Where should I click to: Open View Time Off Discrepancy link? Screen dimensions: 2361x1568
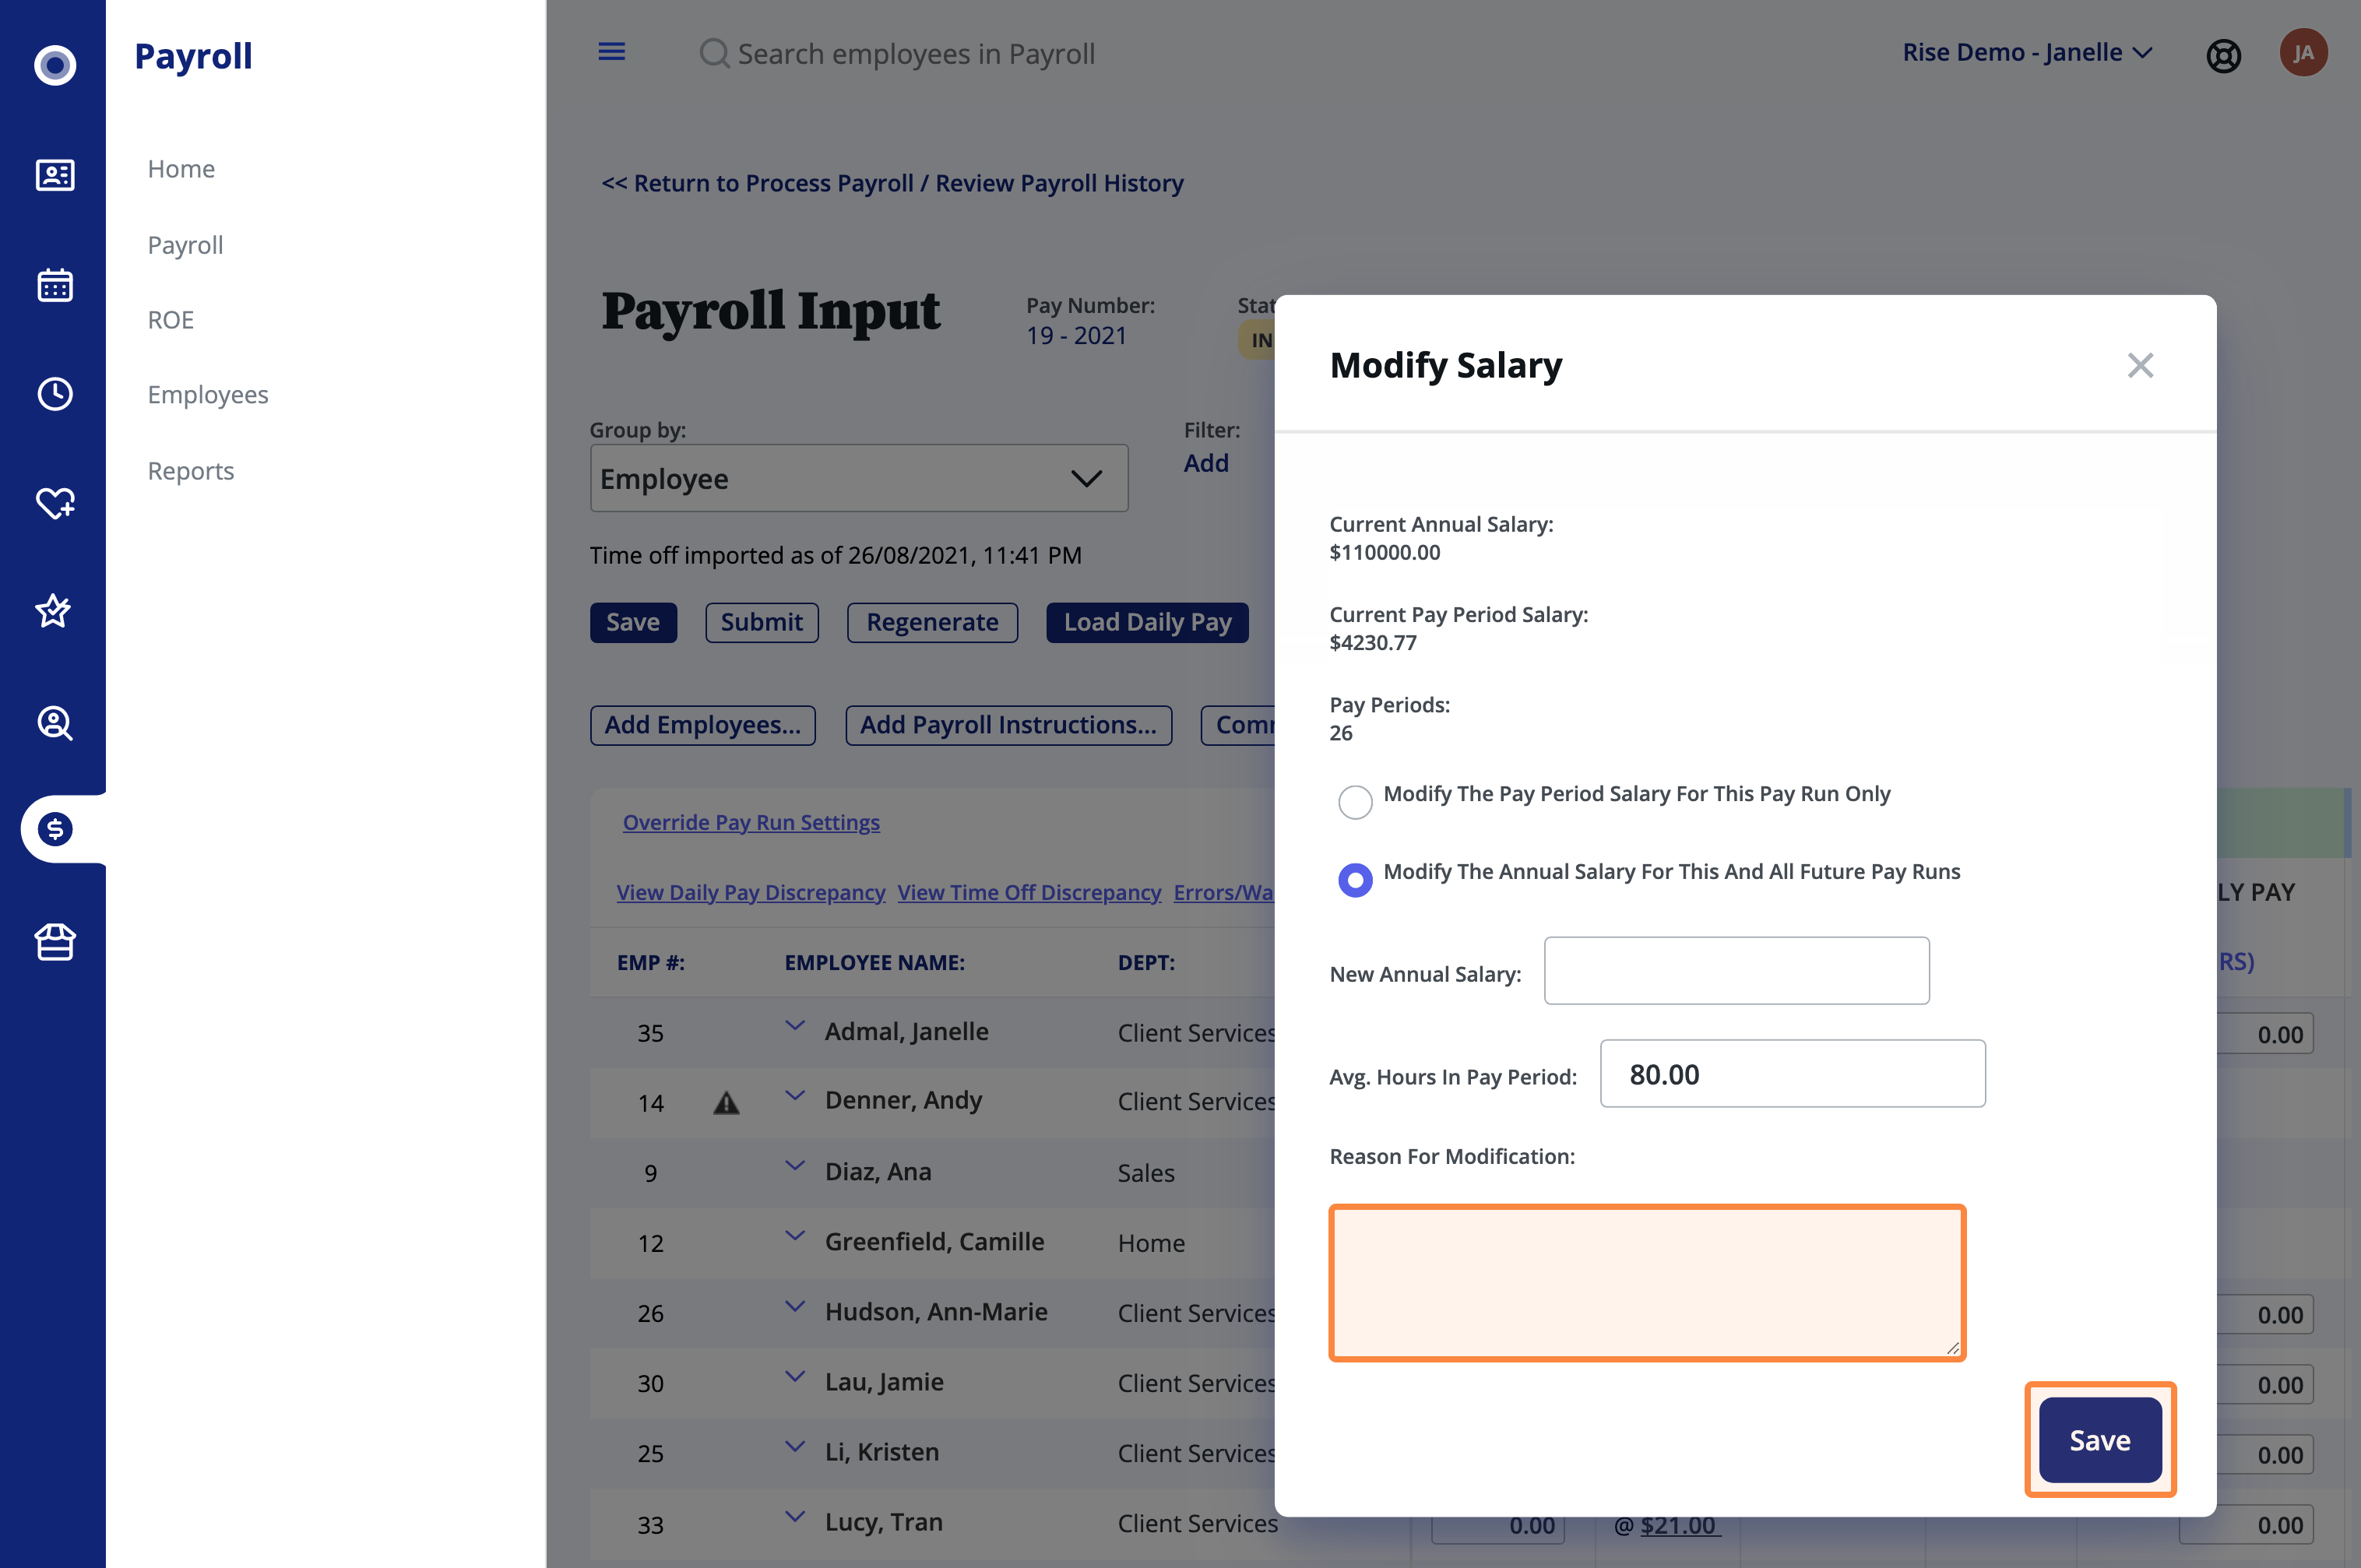pos(1029,892)
